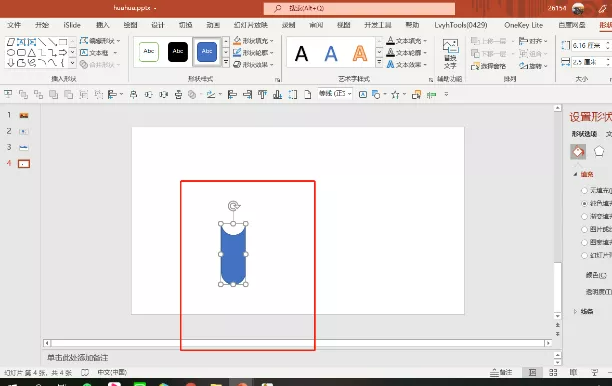Switch to the OneKey Lite tab

click(523, 25)
